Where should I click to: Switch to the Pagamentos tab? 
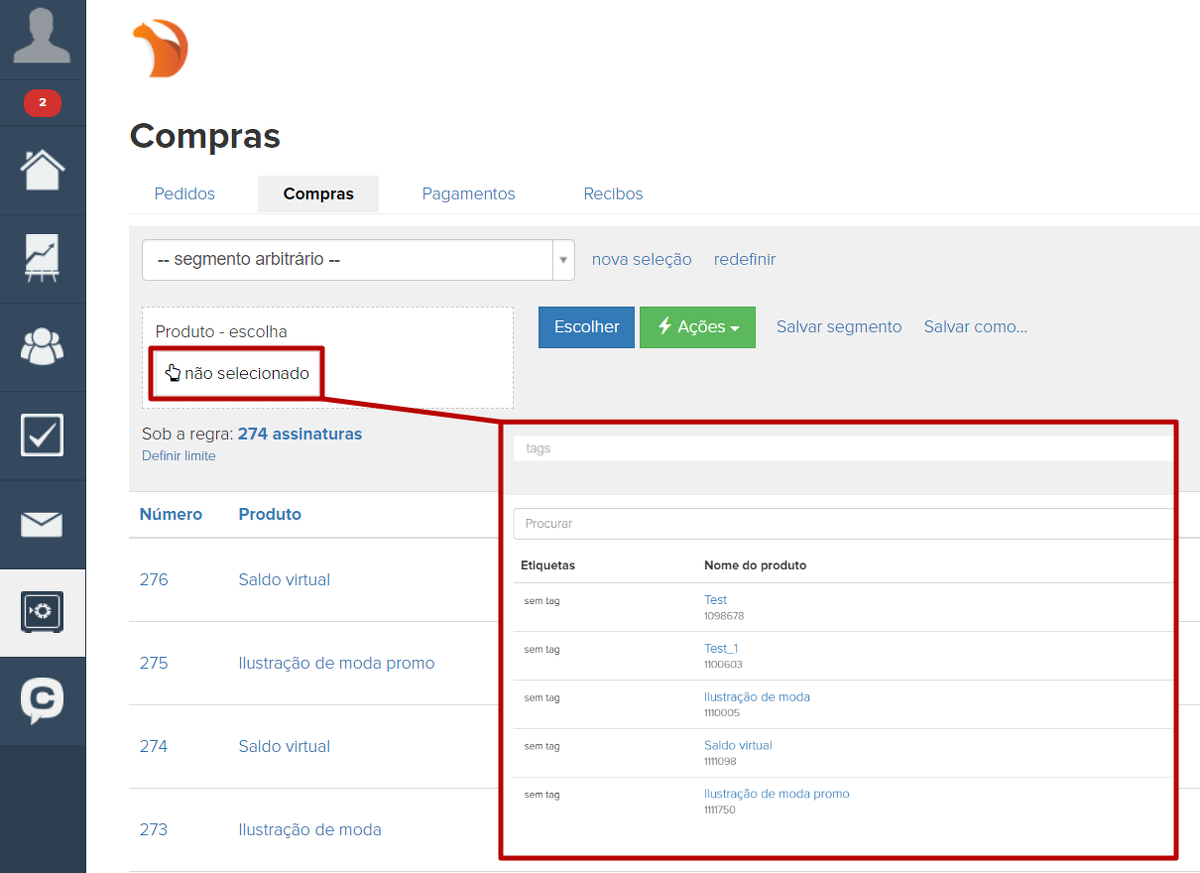pyautogui.click(x=468, y=194)
